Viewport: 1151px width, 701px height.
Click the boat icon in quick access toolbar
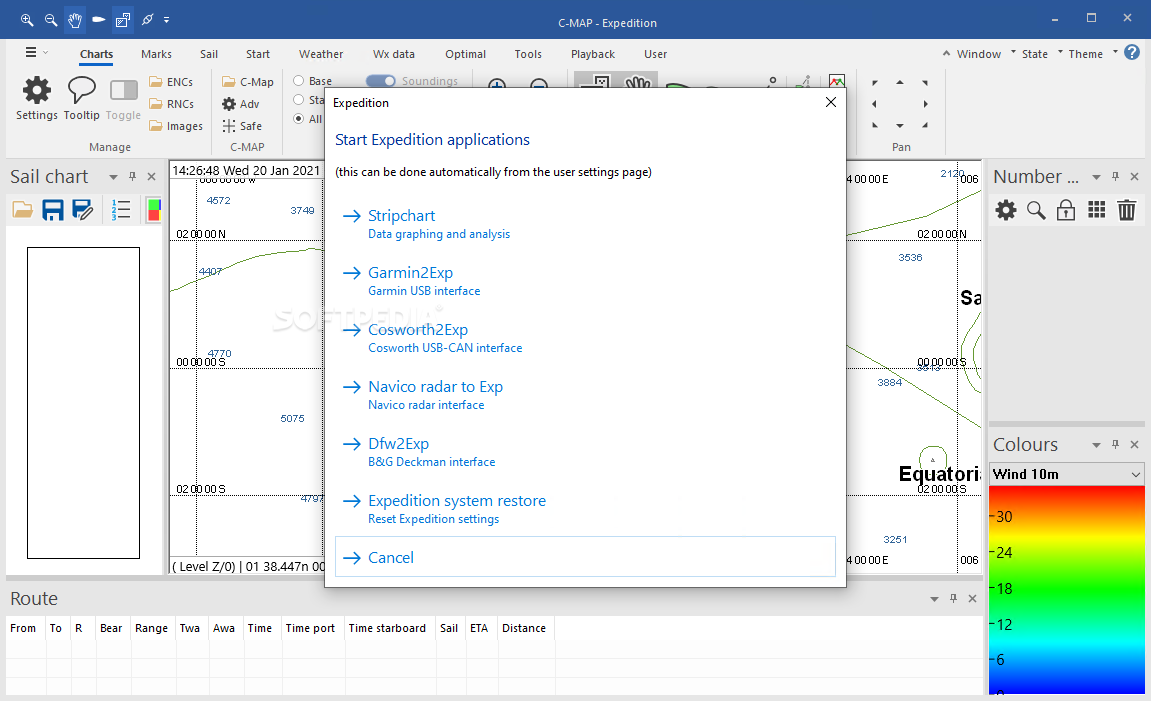pos(98,20)
